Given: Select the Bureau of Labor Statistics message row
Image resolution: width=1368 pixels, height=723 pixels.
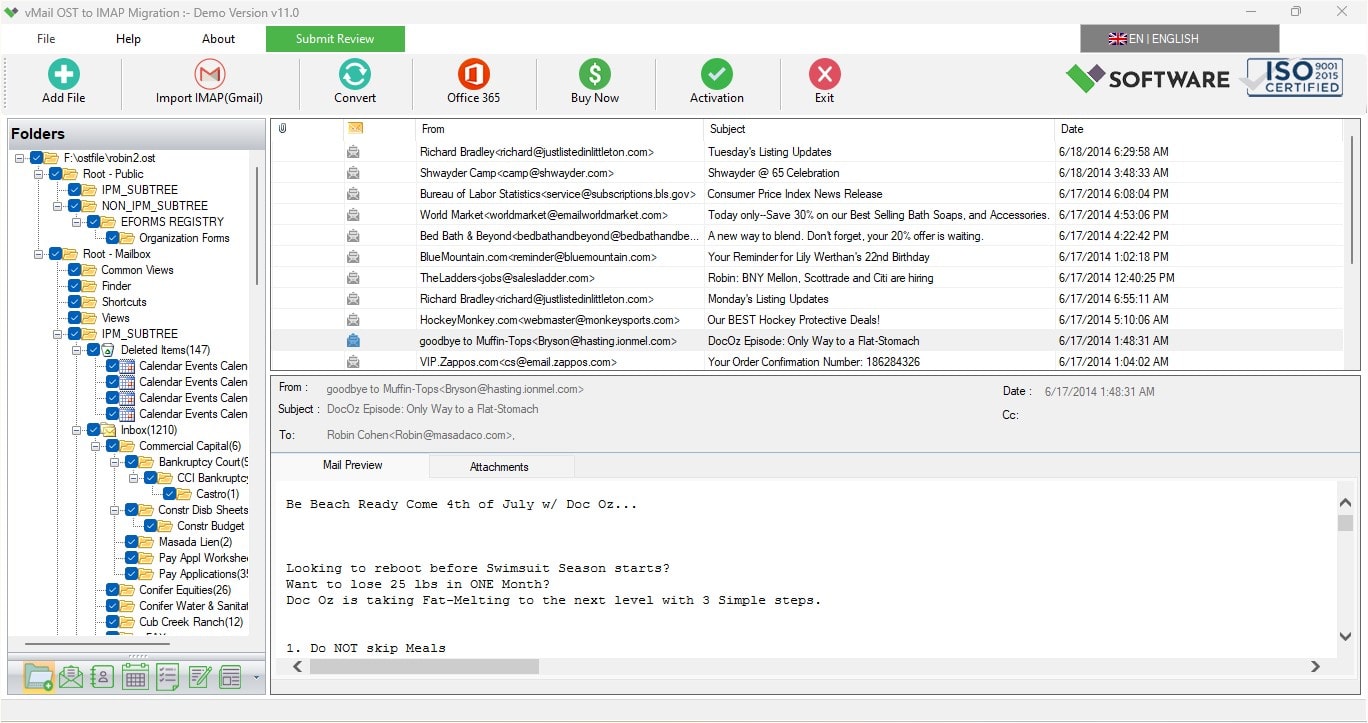Looking at the screenshot, I should 808,194.
